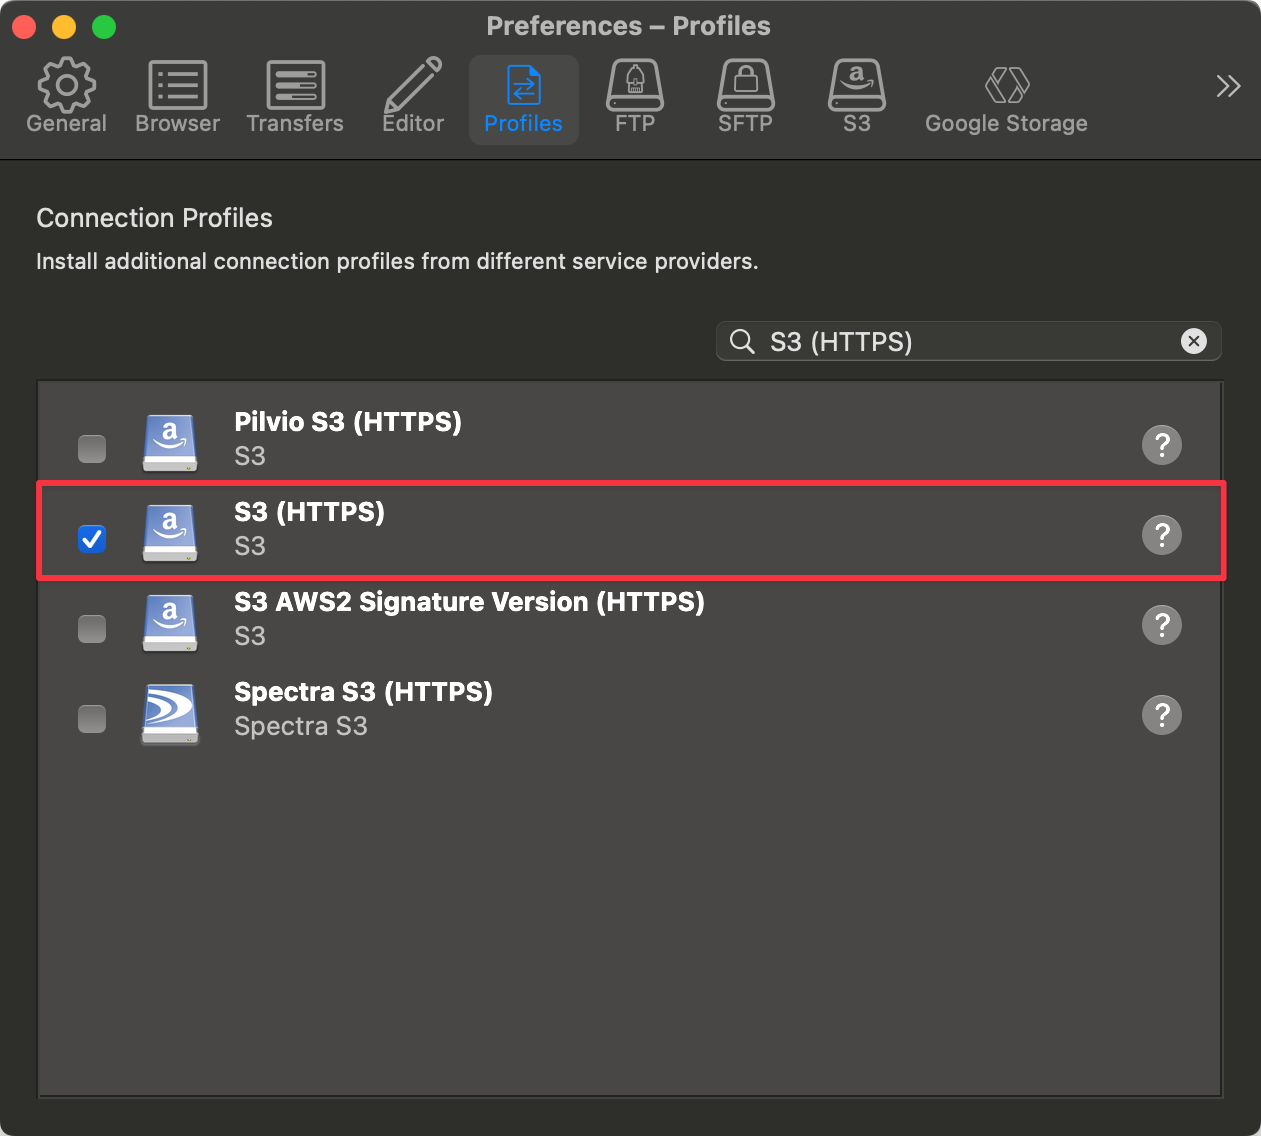
Task: Expand the overflow toolbar chevron
Action: pyautogui.click(x=1228, y=86)
